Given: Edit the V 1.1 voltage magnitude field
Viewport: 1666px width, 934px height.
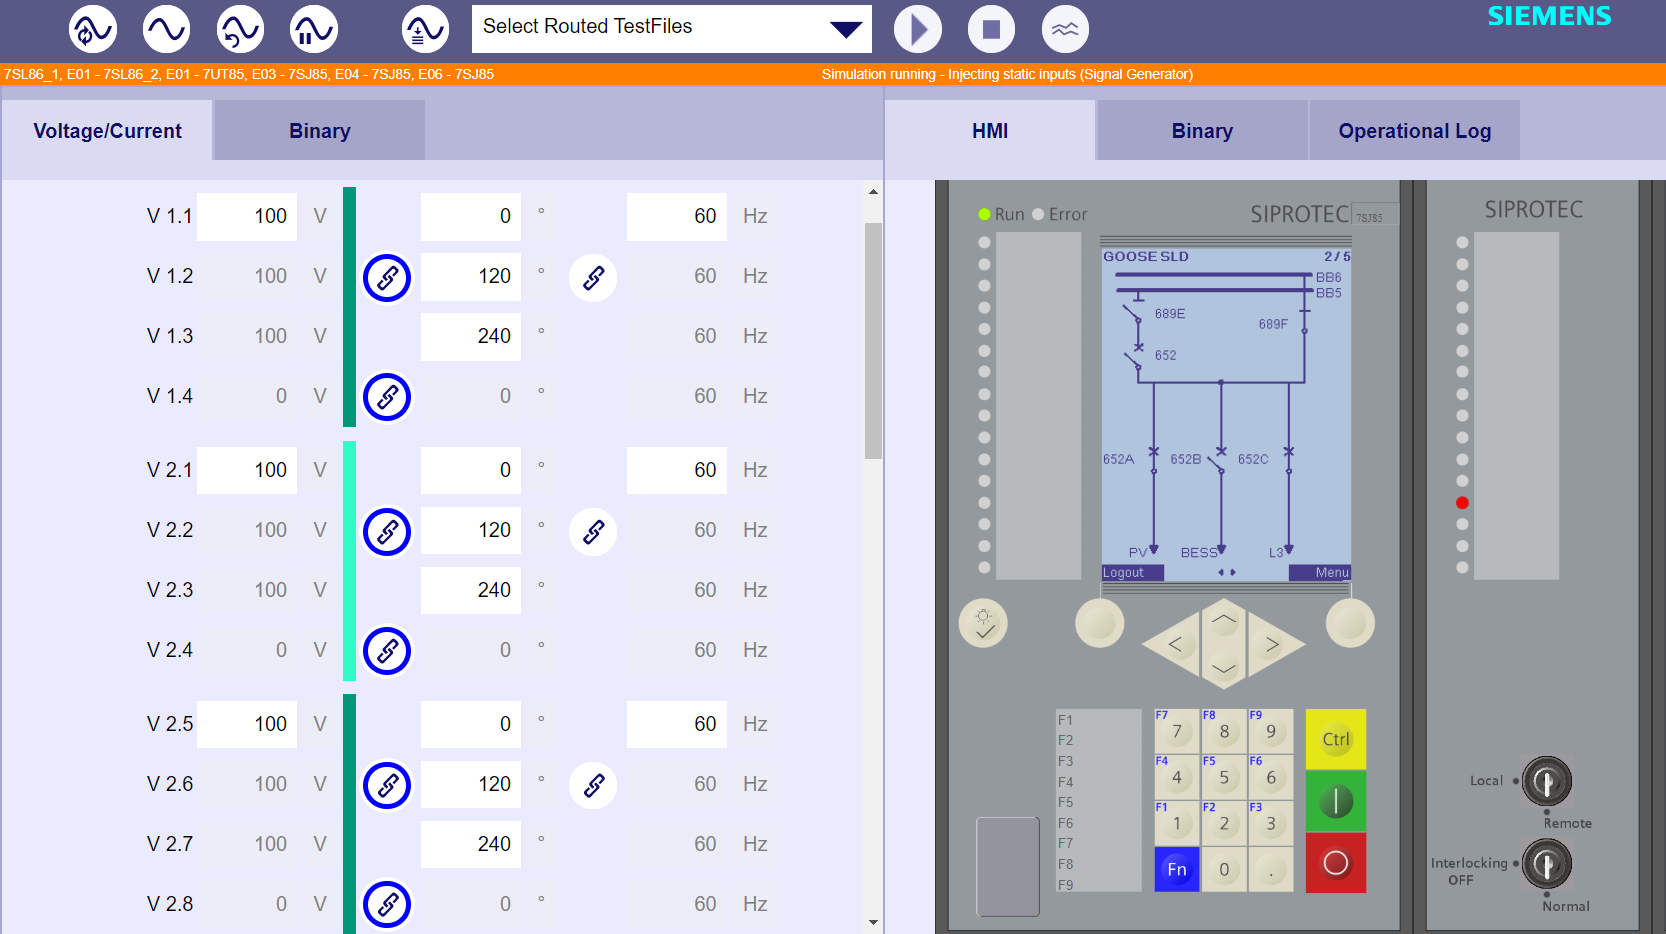Looking at the screenshot, I should tap(247, 216).
